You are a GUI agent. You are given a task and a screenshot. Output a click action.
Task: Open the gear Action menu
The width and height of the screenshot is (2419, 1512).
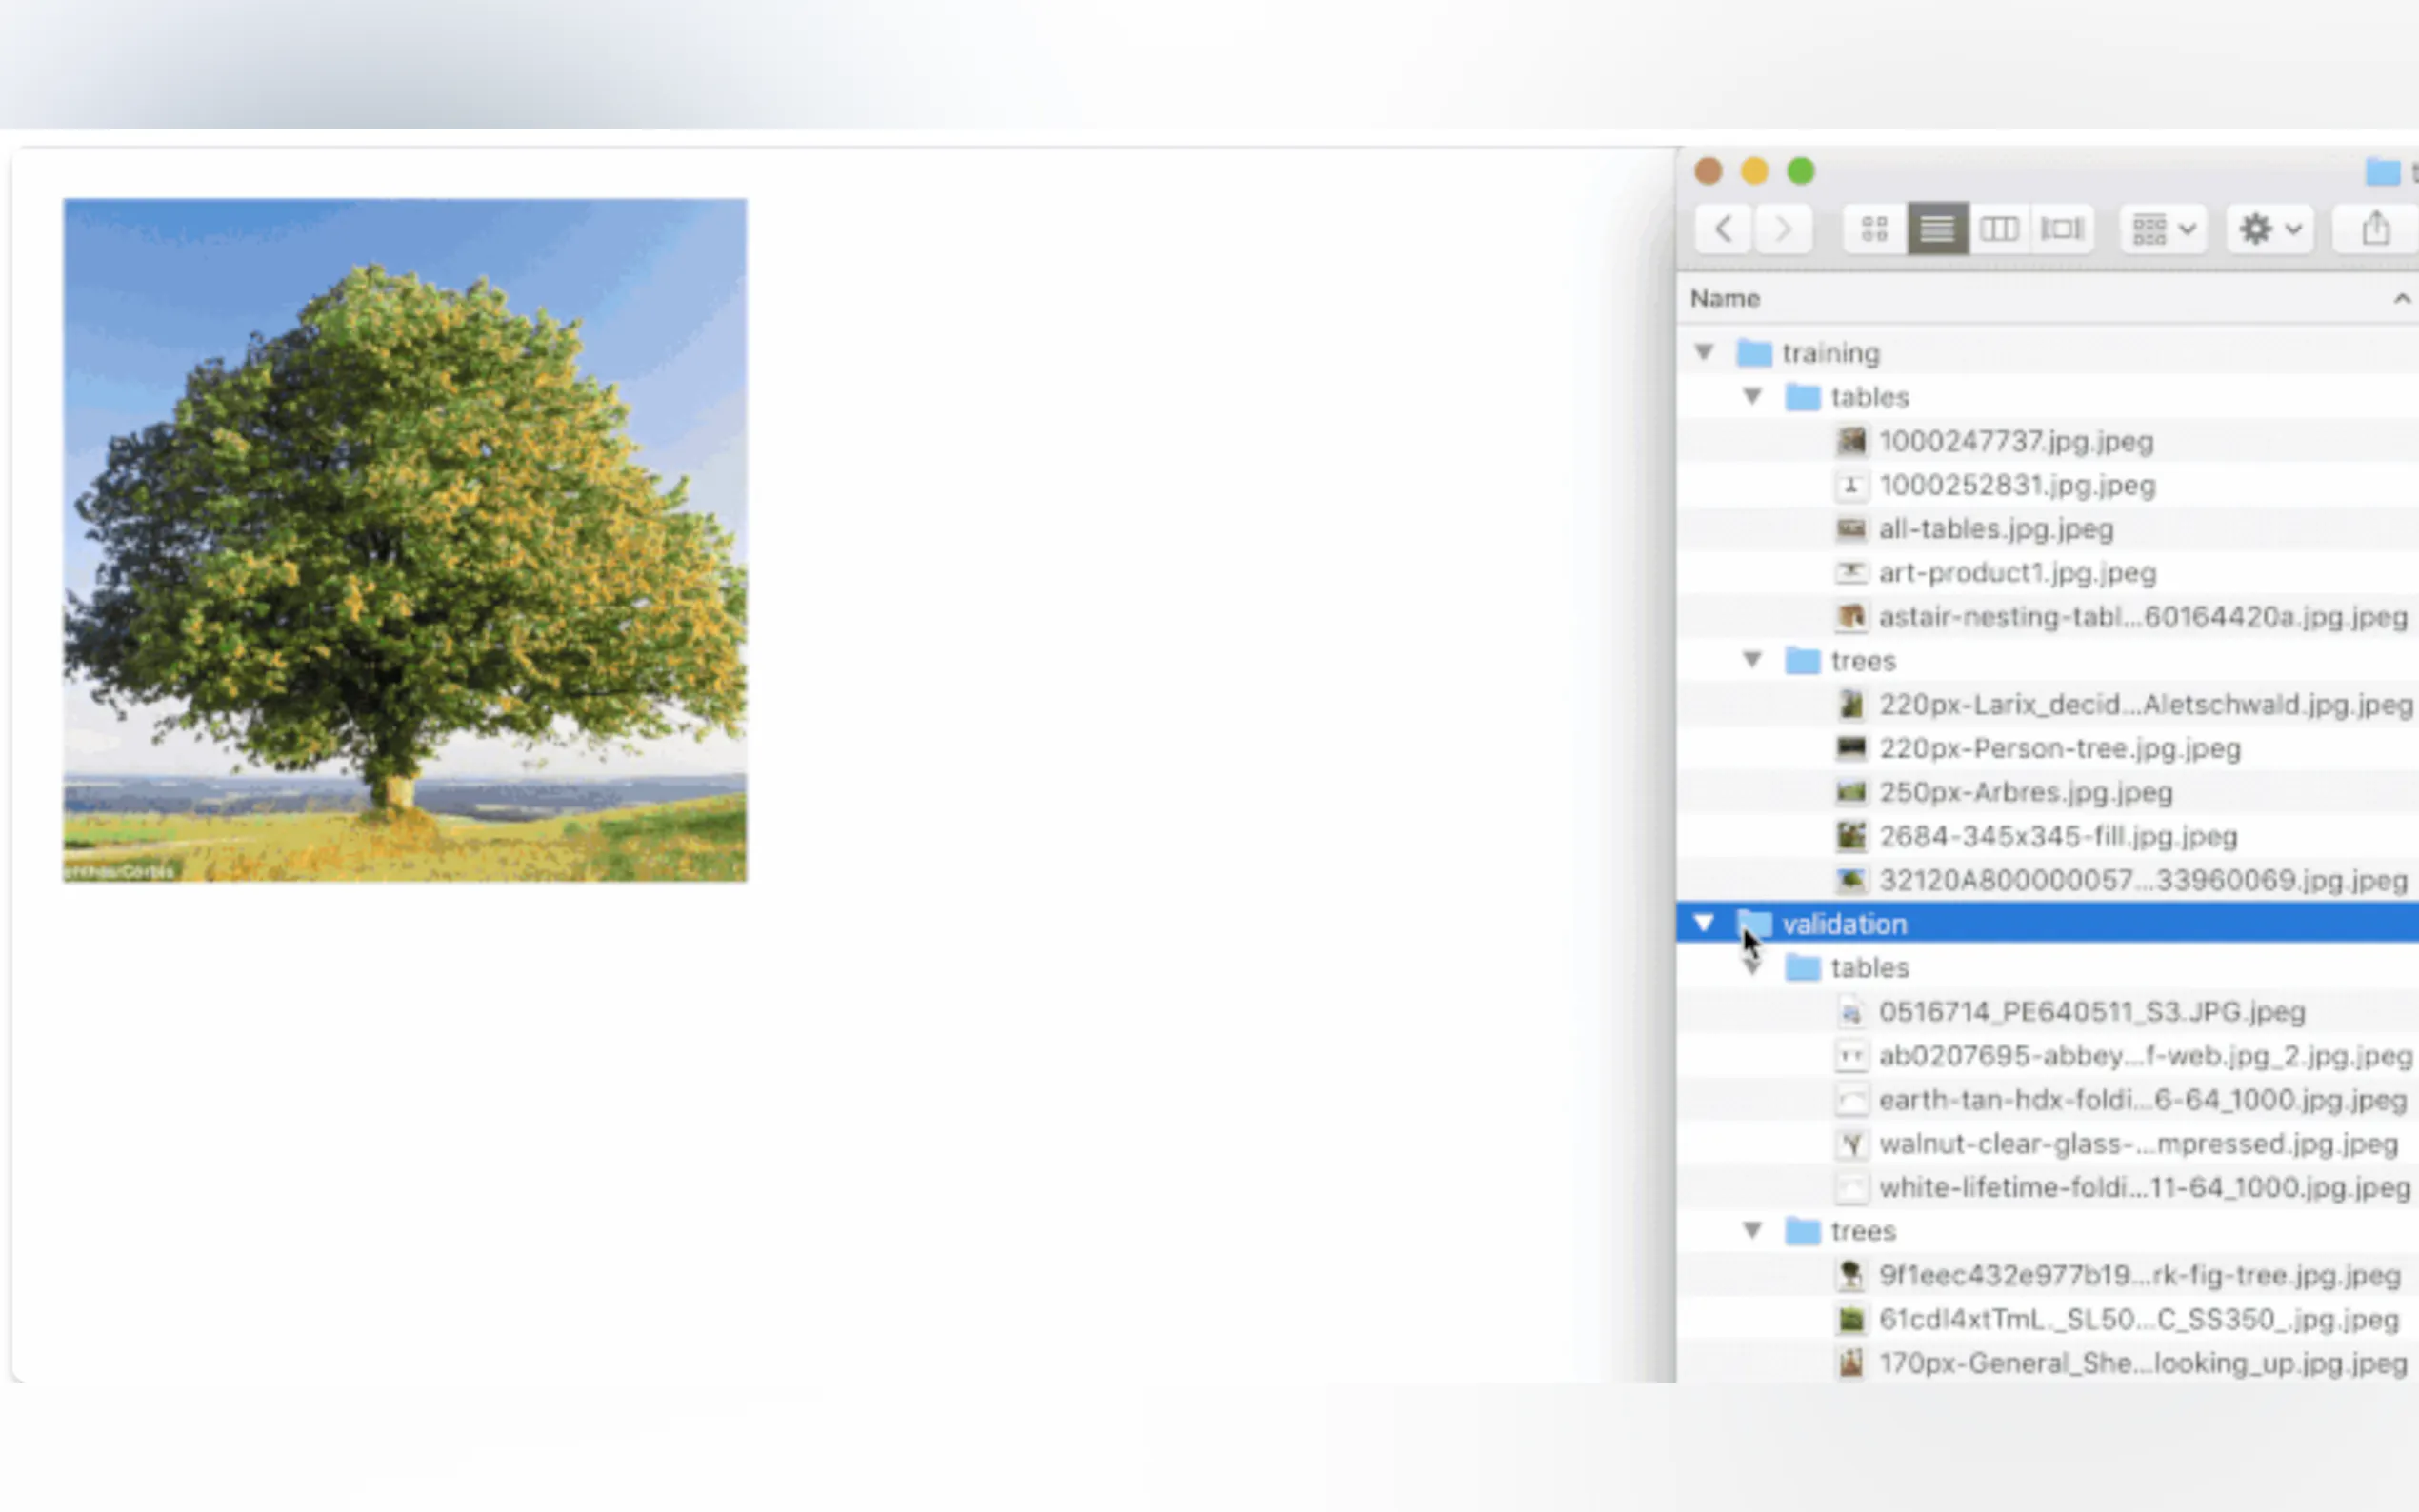click(x=2269, y=229)
